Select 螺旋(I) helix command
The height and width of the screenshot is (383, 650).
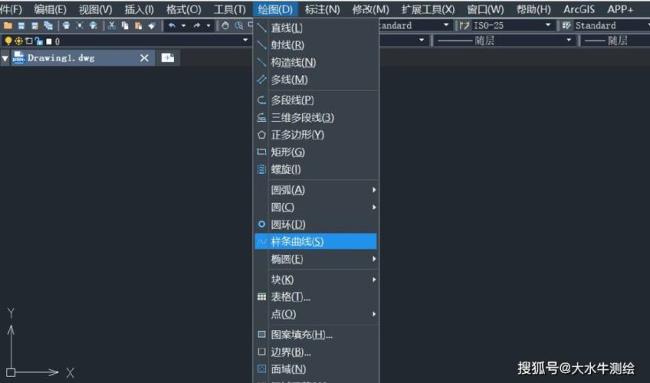coord(316,169)
